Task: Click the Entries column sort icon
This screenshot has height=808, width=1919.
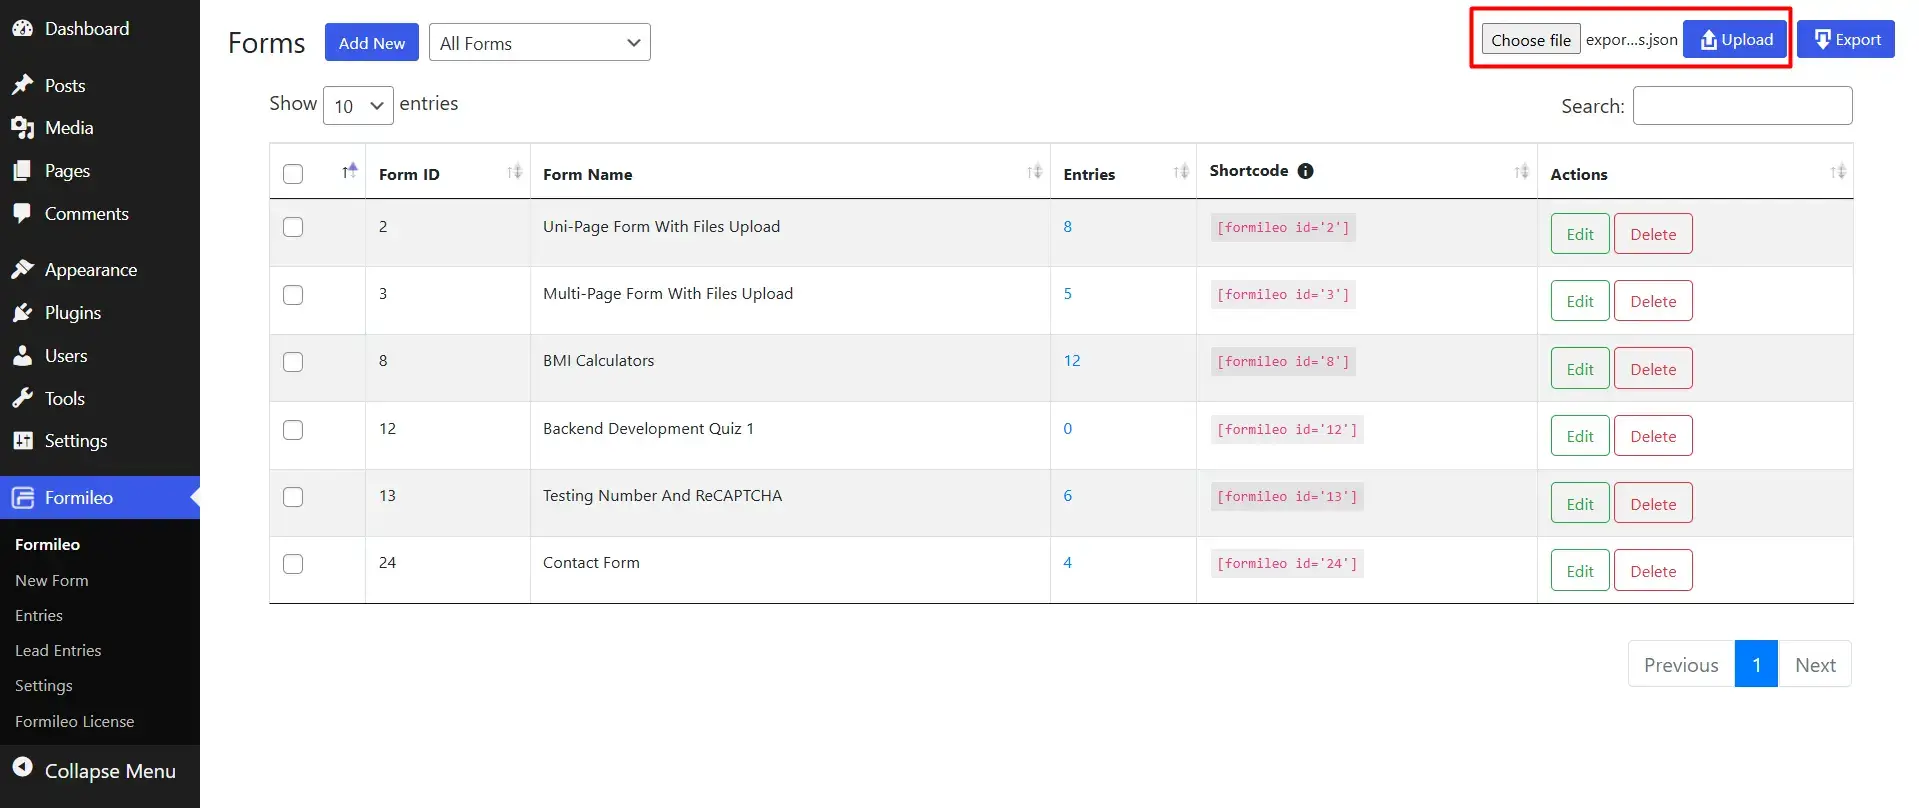Action: [x=1181, y=172]
